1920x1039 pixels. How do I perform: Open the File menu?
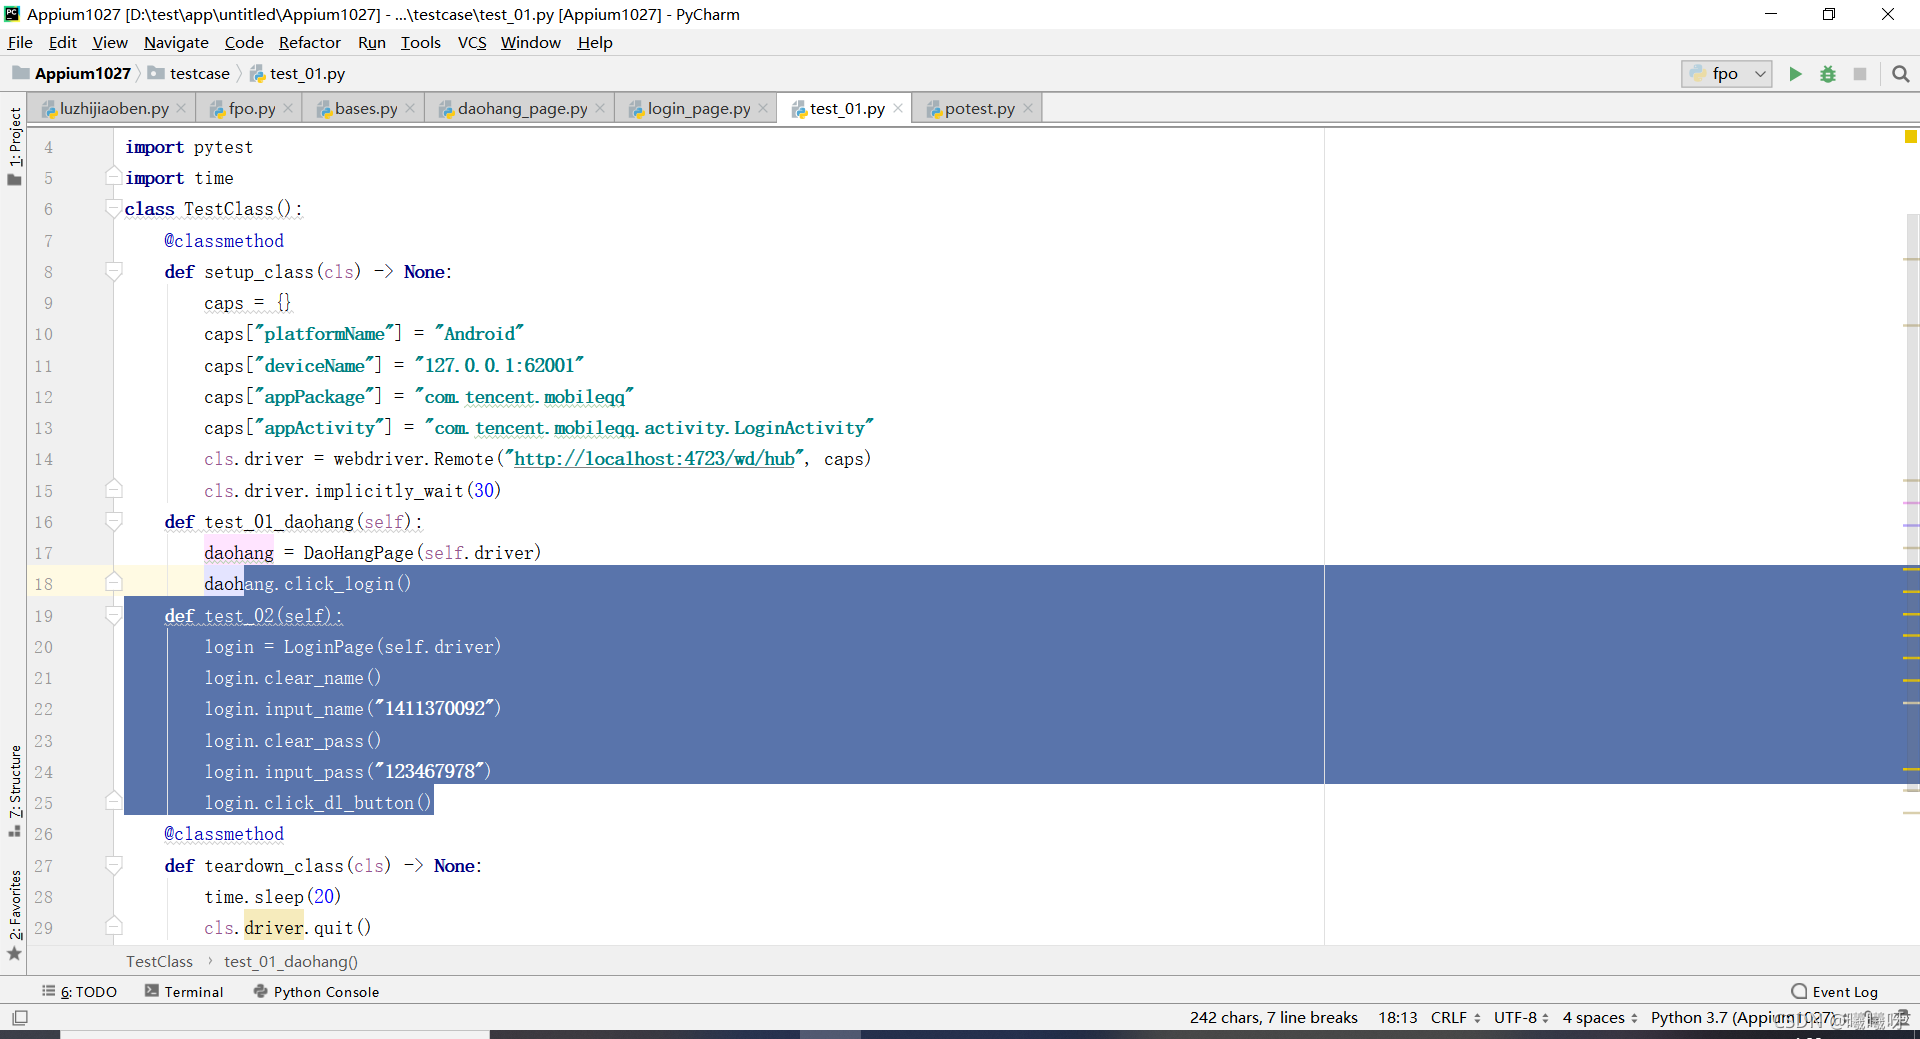[x=20, y=42]
